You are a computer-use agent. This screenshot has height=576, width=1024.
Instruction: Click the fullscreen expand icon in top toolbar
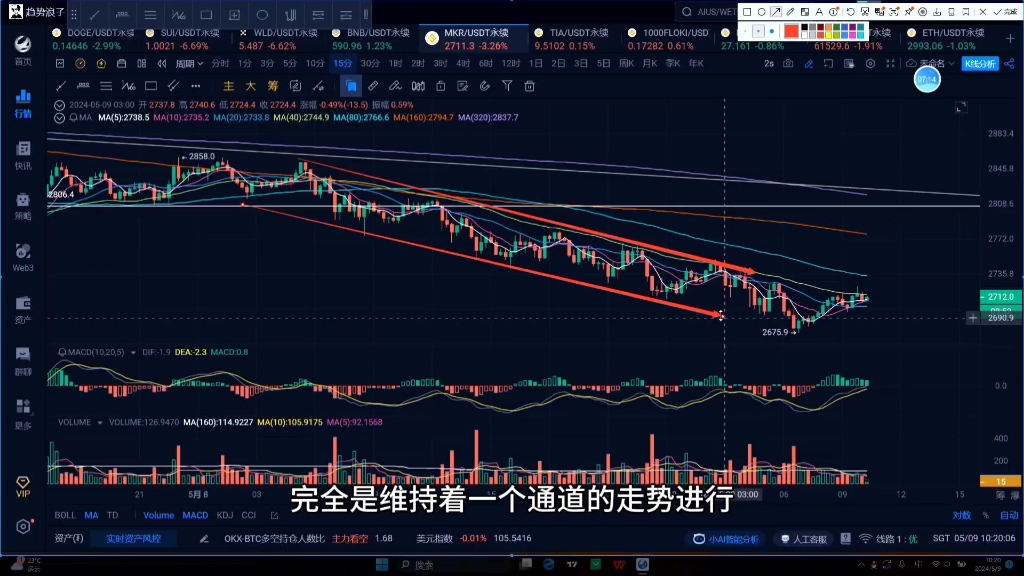890,63
